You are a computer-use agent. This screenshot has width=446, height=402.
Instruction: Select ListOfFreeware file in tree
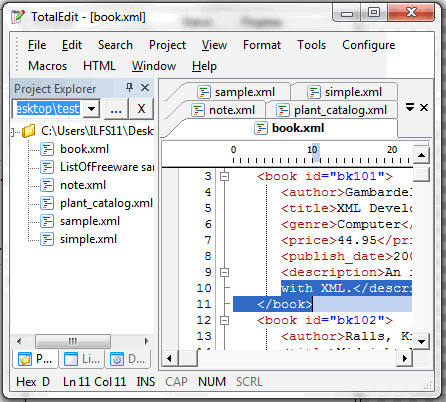click(107, 167)
